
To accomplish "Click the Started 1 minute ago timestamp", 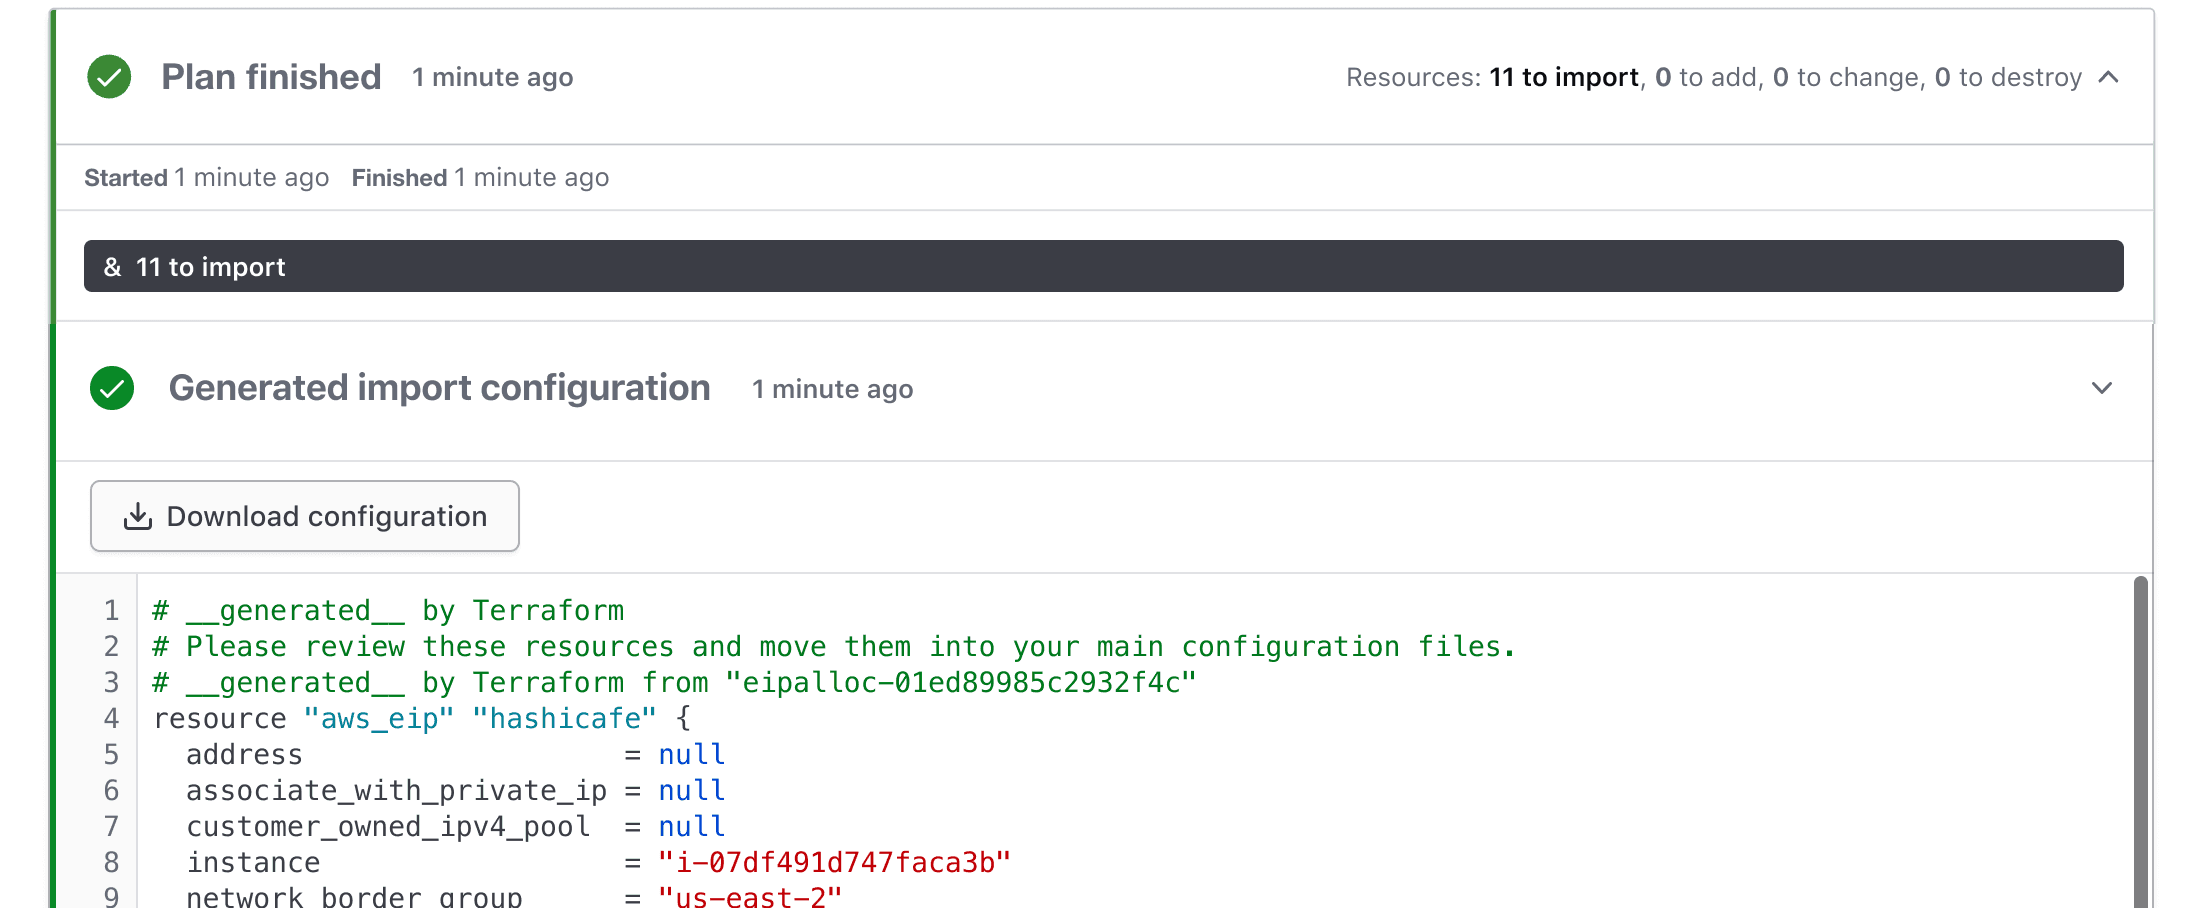I will tap(206, 177).
